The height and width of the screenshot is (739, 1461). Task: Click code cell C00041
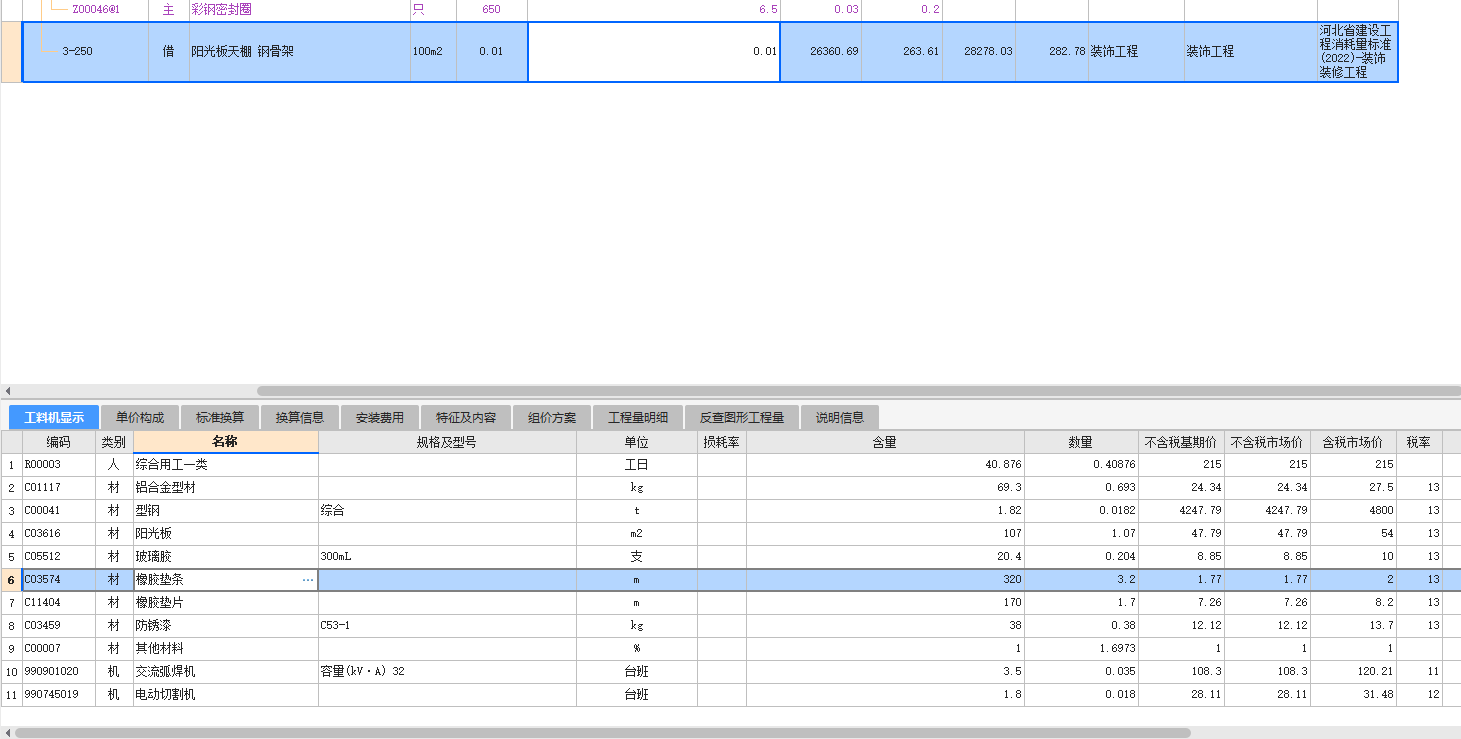pyautogui.click(x=58, y=511)
